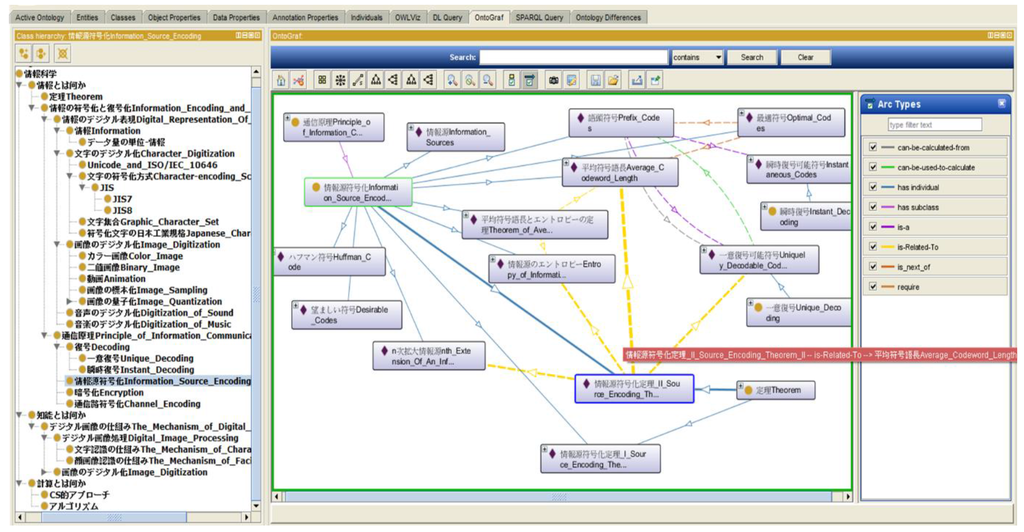Toggle the is-Related-To arc type checkbox

pyautogui.click(x=874, y=246)
